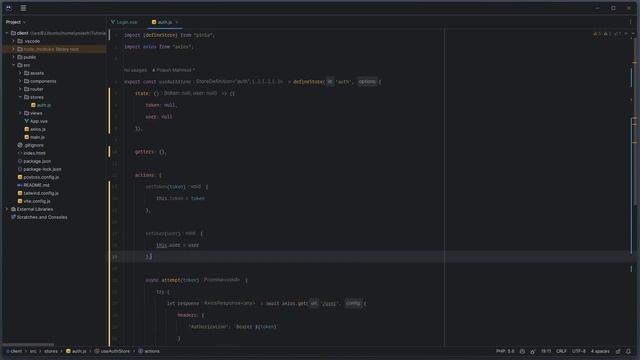Click the .gitignore file icon

click(20, 145)
